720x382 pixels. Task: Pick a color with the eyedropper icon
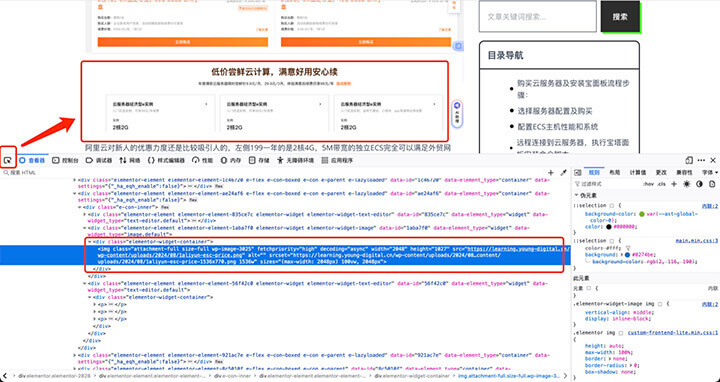(563, 173)
